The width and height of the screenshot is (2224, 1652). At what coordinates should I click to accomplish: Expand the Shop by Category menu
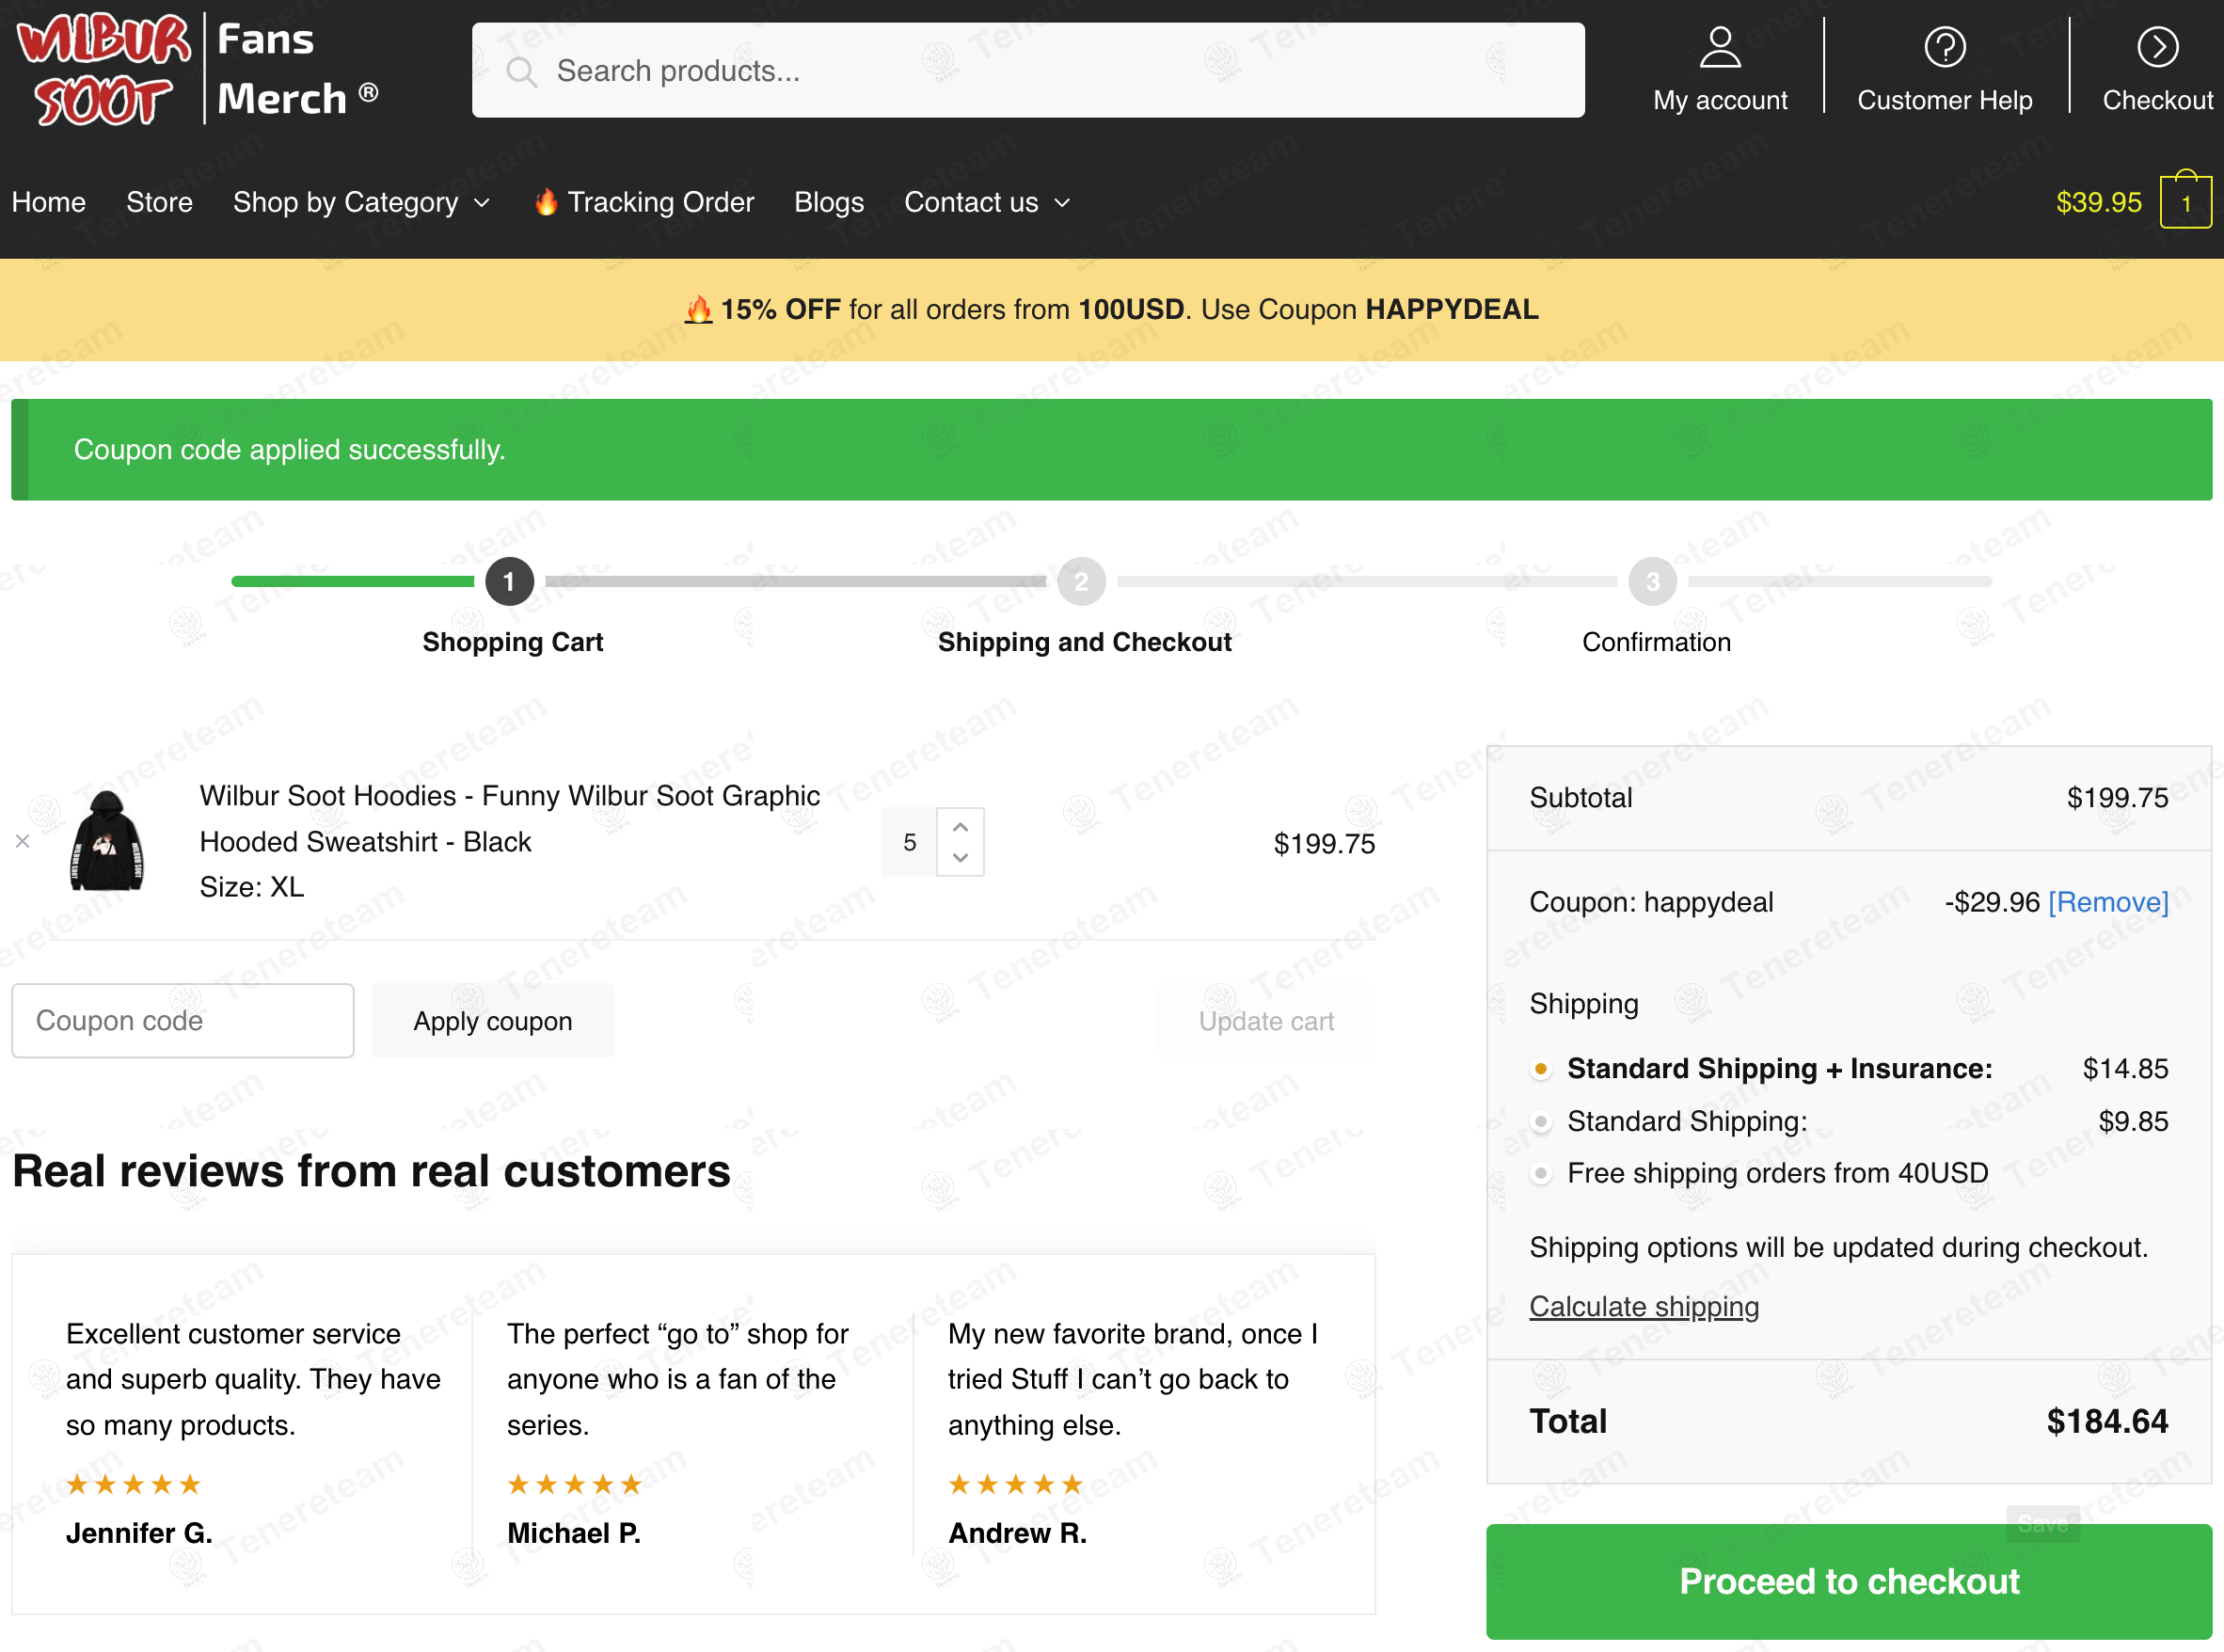pos(362,202)
